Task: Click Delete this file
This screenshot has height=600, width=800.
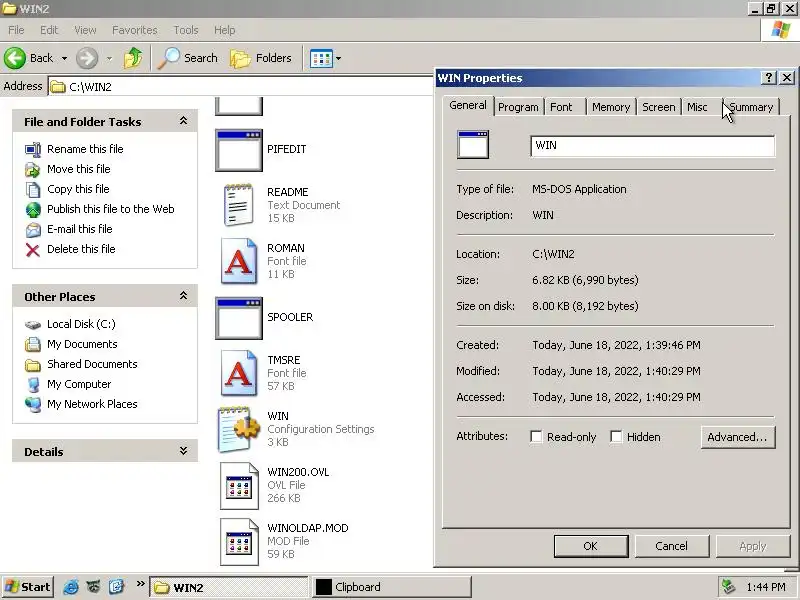Action: [81, 249]
